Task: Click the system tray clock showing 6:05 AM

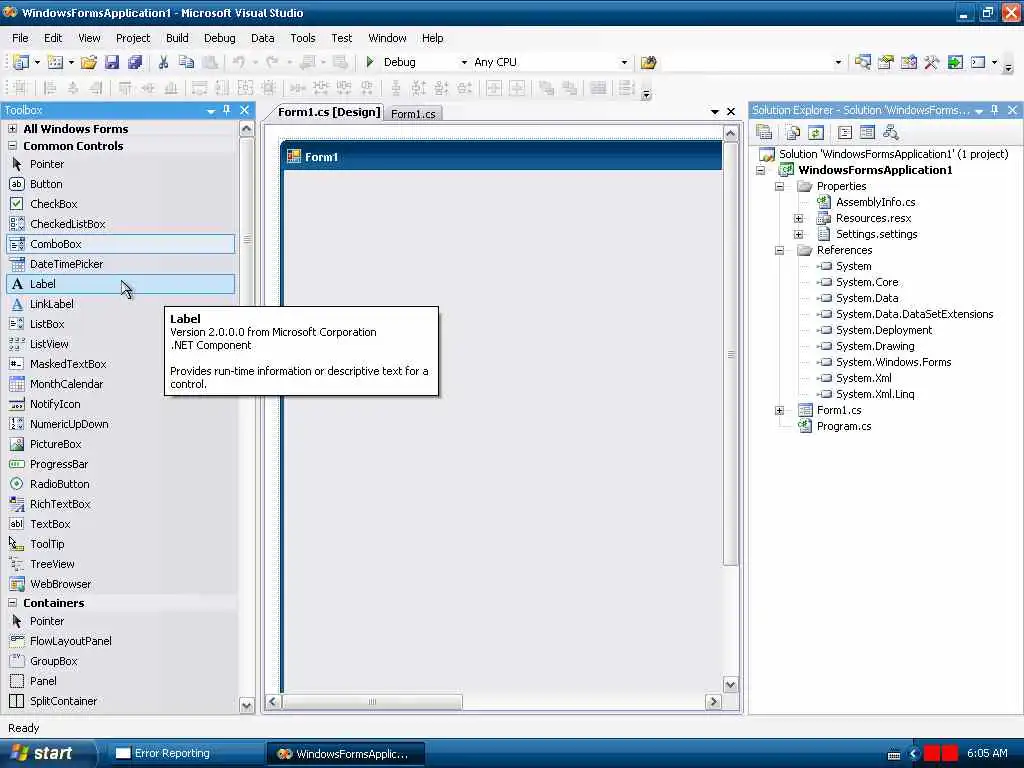Action: coord(987,753)
